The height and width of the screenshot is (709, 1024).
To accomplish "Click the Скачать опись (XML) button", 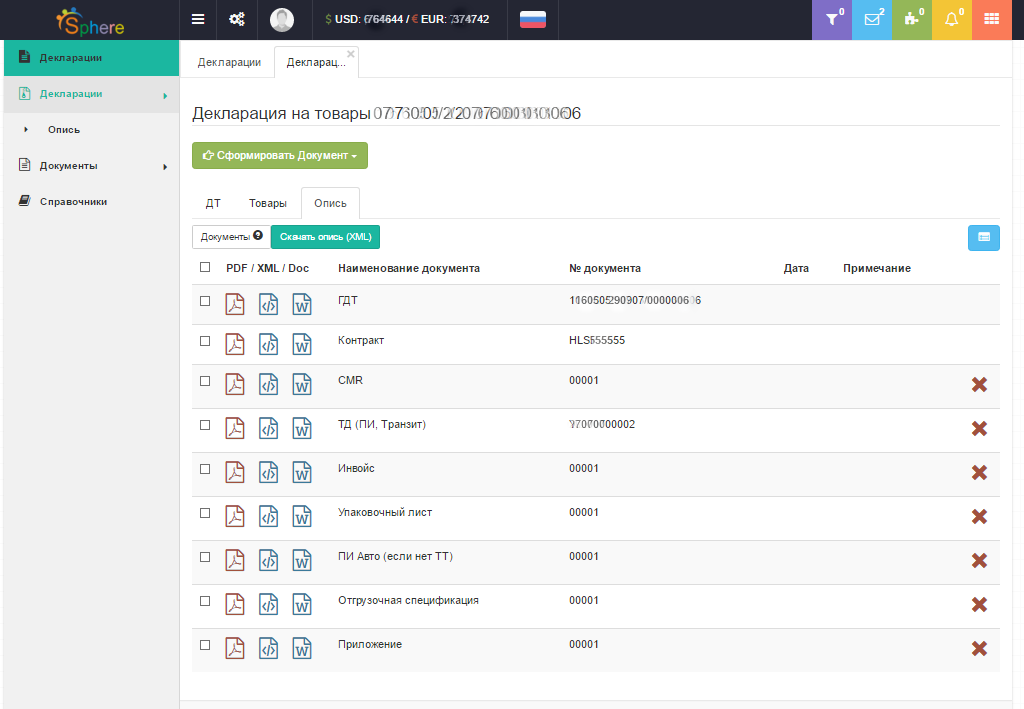I will (325, 237).
